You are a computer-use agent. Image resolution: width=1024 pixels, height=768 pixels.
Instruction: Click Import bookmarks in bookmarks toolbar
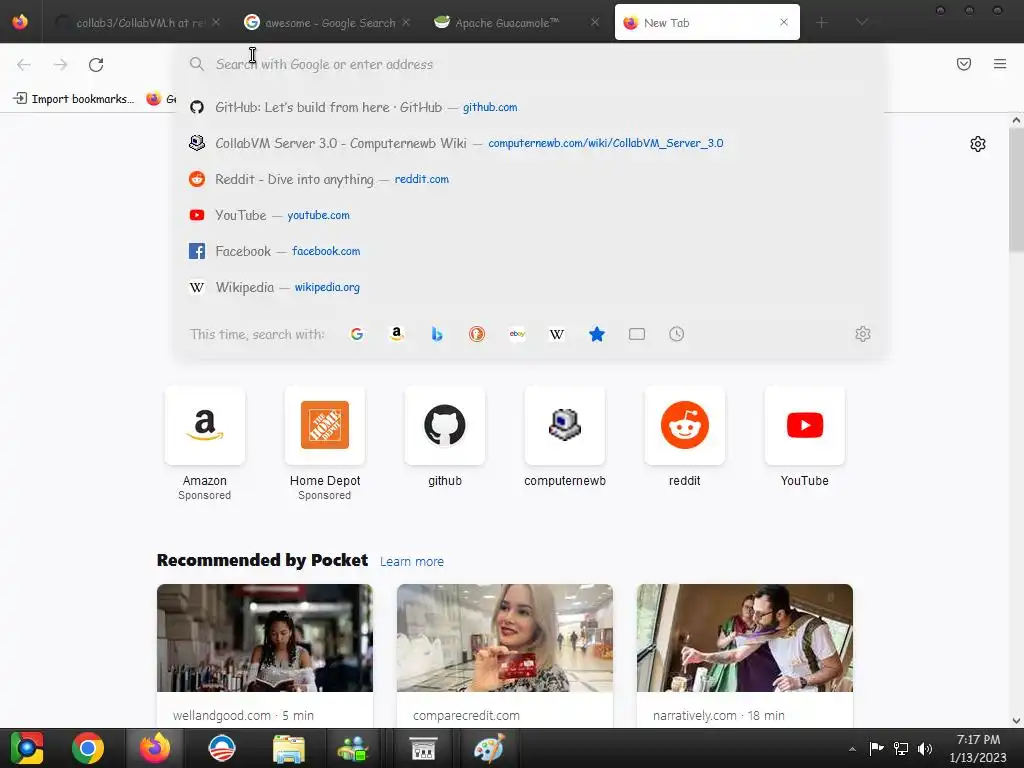[x=73, y=99]
